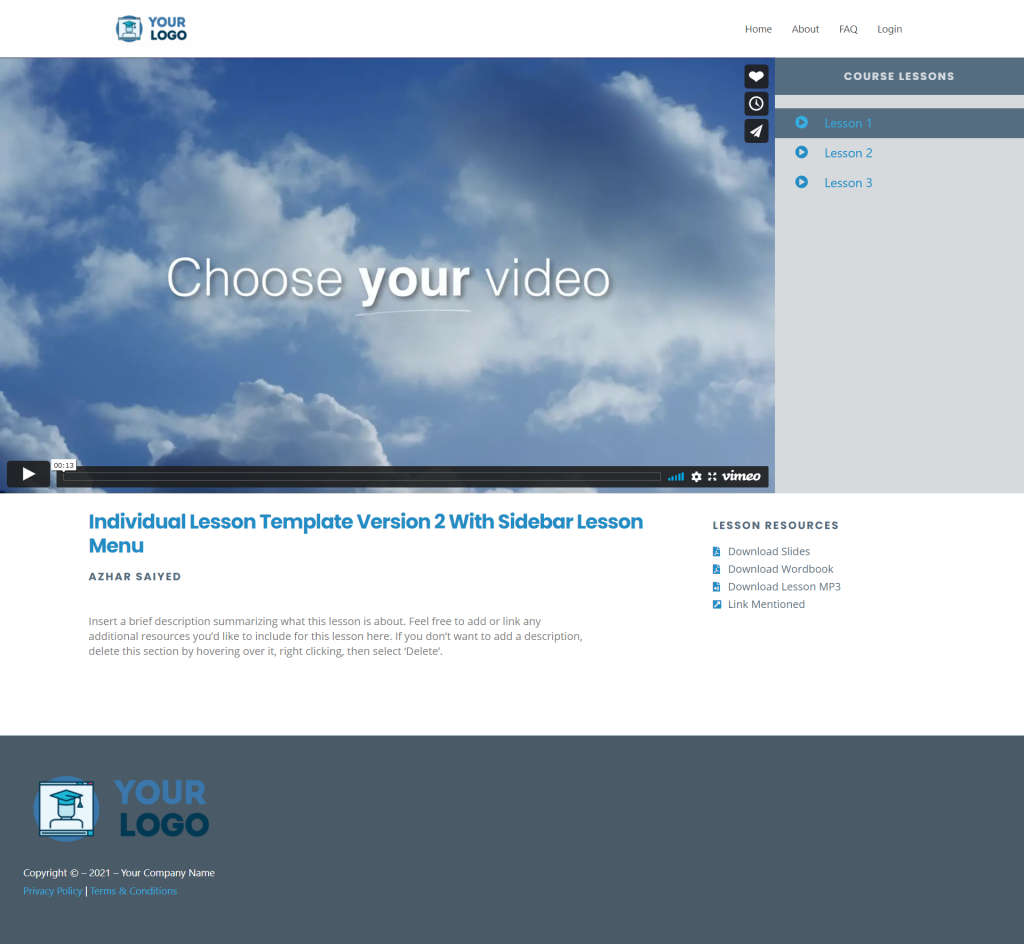This screenshot has height=944, width=1024.
Task: Click the lesson description paragraph
Action: (336, 637)
